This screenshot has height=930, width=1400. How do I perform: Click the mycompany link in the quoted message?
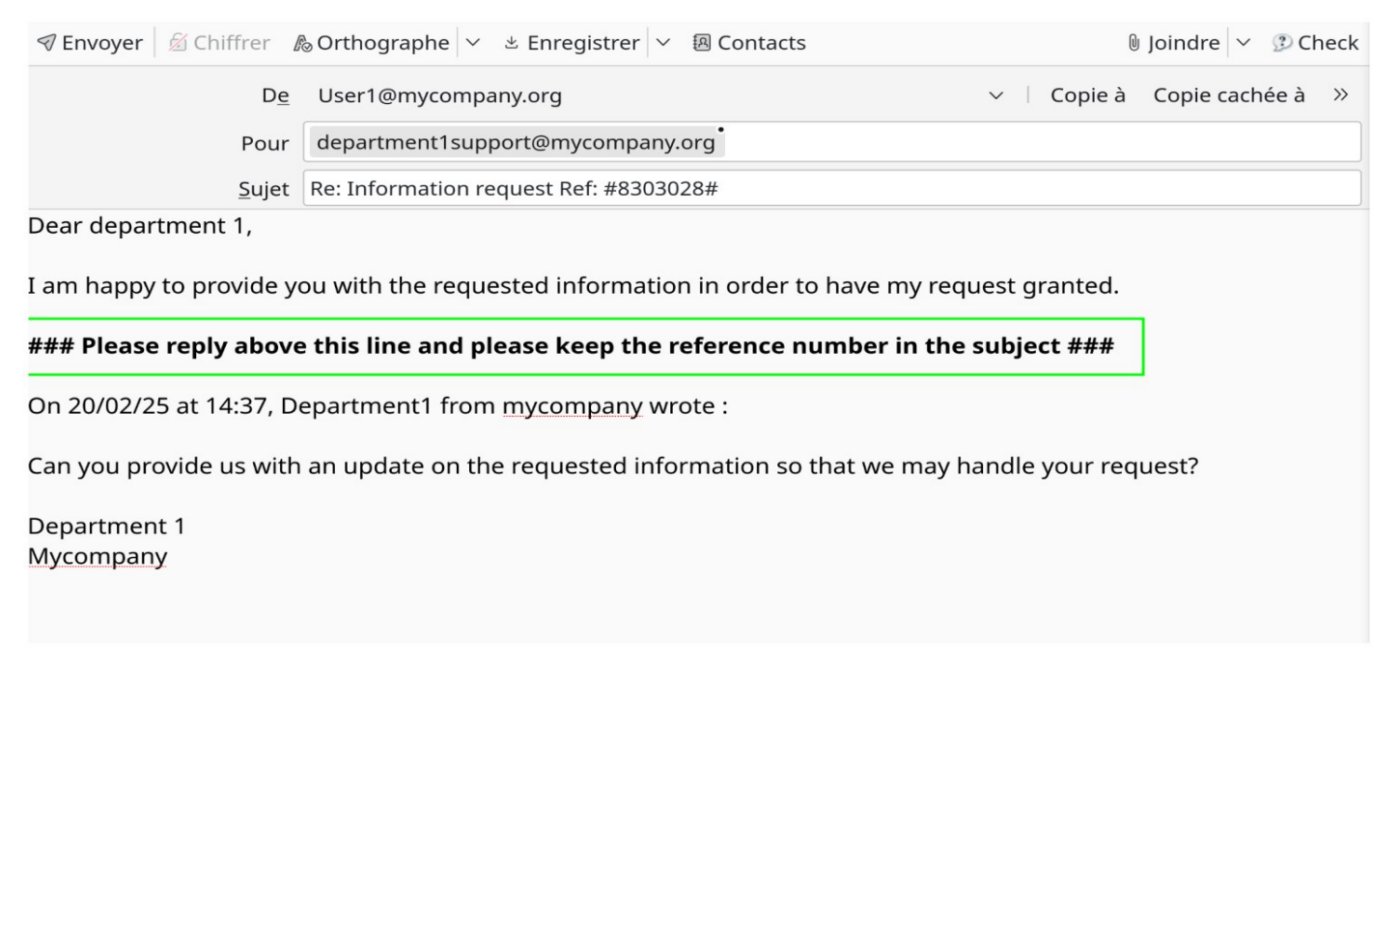point(573,406)
